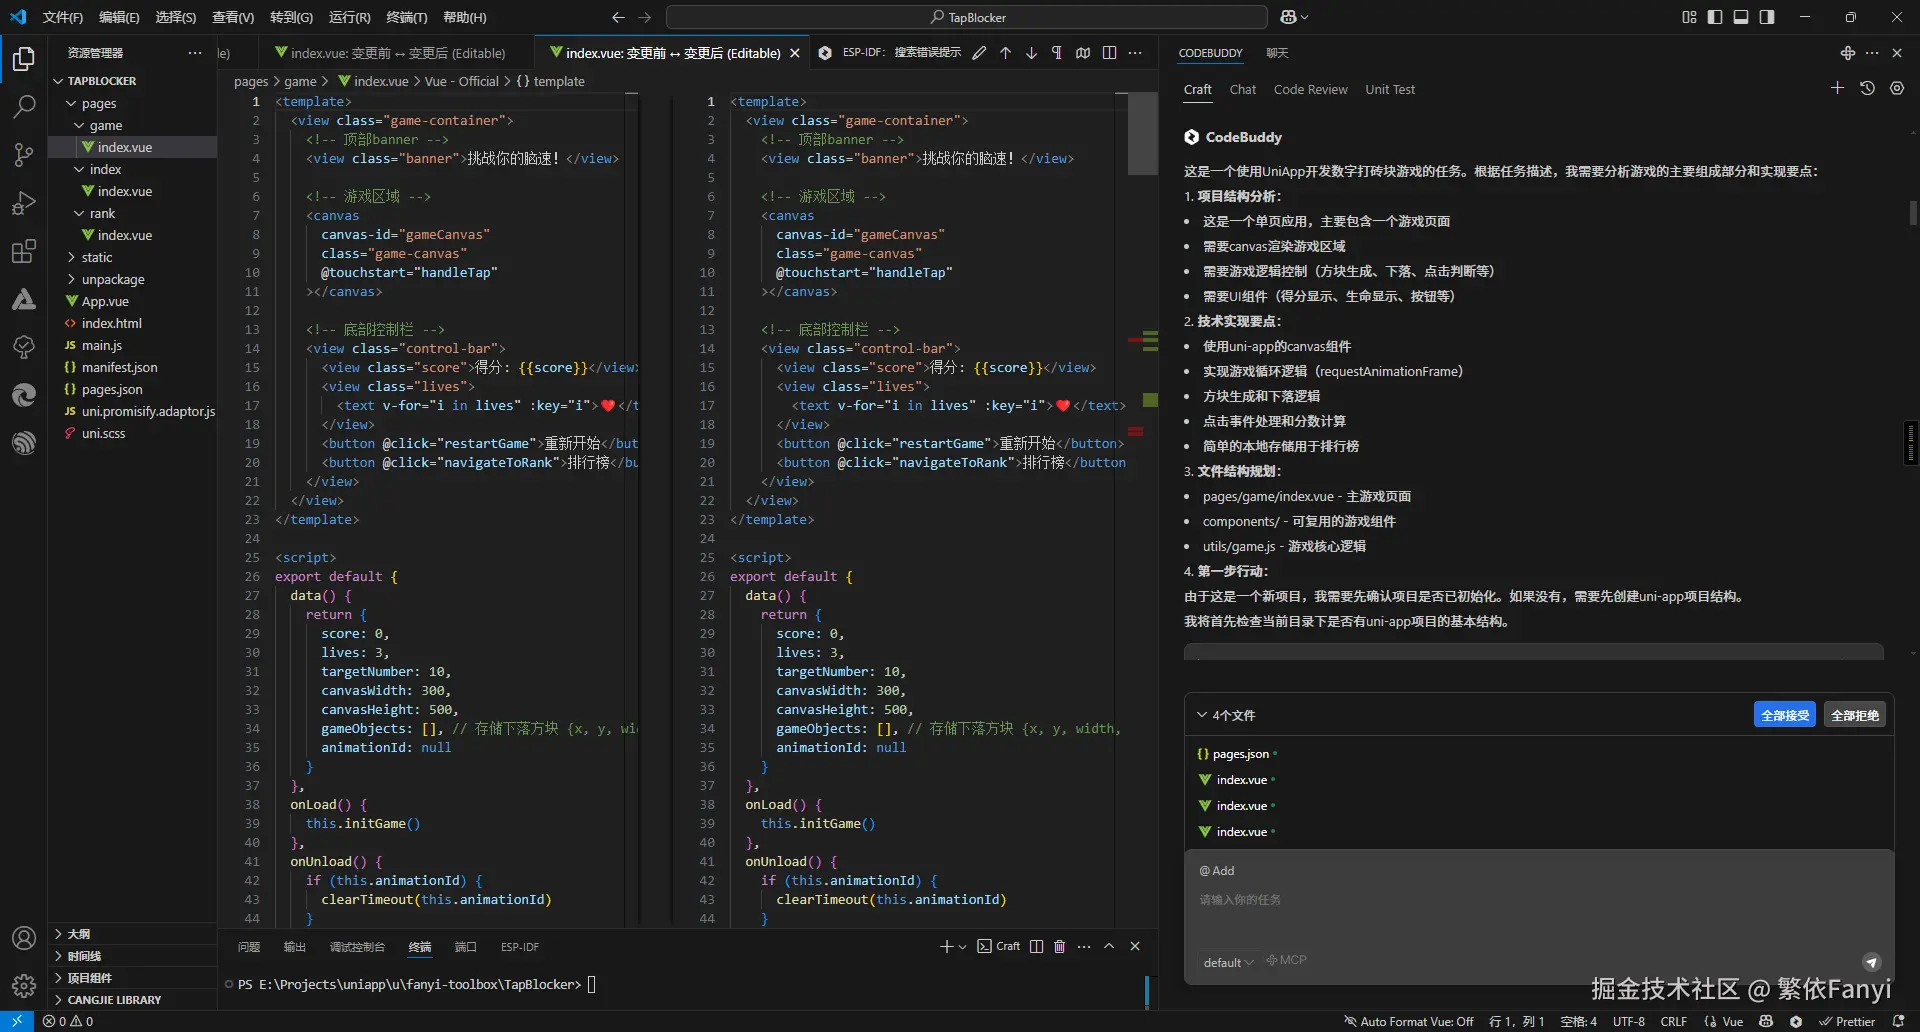Open the Search view in activity bar

[x=24, y=106]
